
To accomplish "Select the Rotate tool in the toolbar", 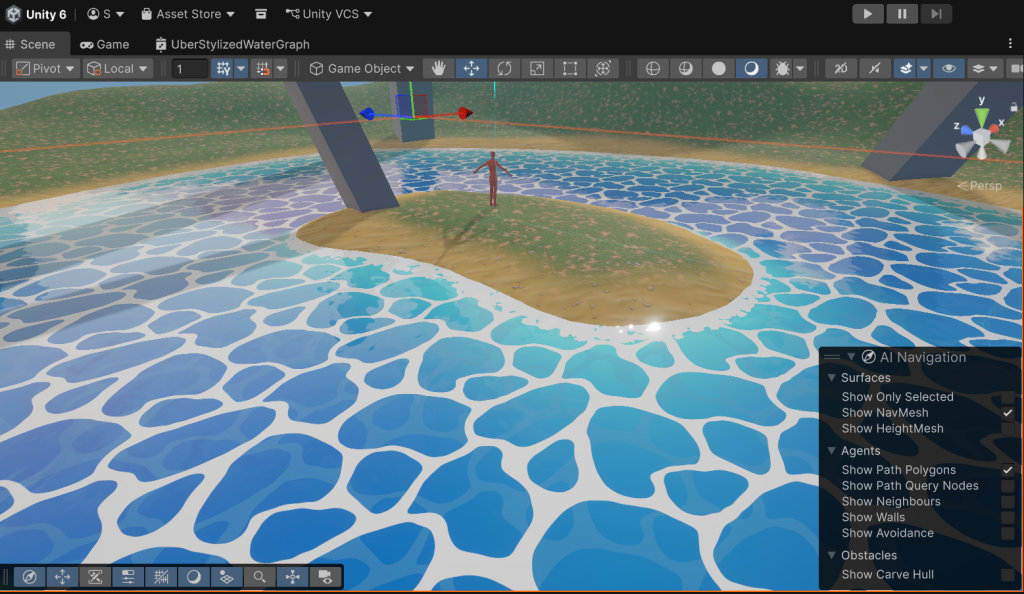I will point(504,69).
